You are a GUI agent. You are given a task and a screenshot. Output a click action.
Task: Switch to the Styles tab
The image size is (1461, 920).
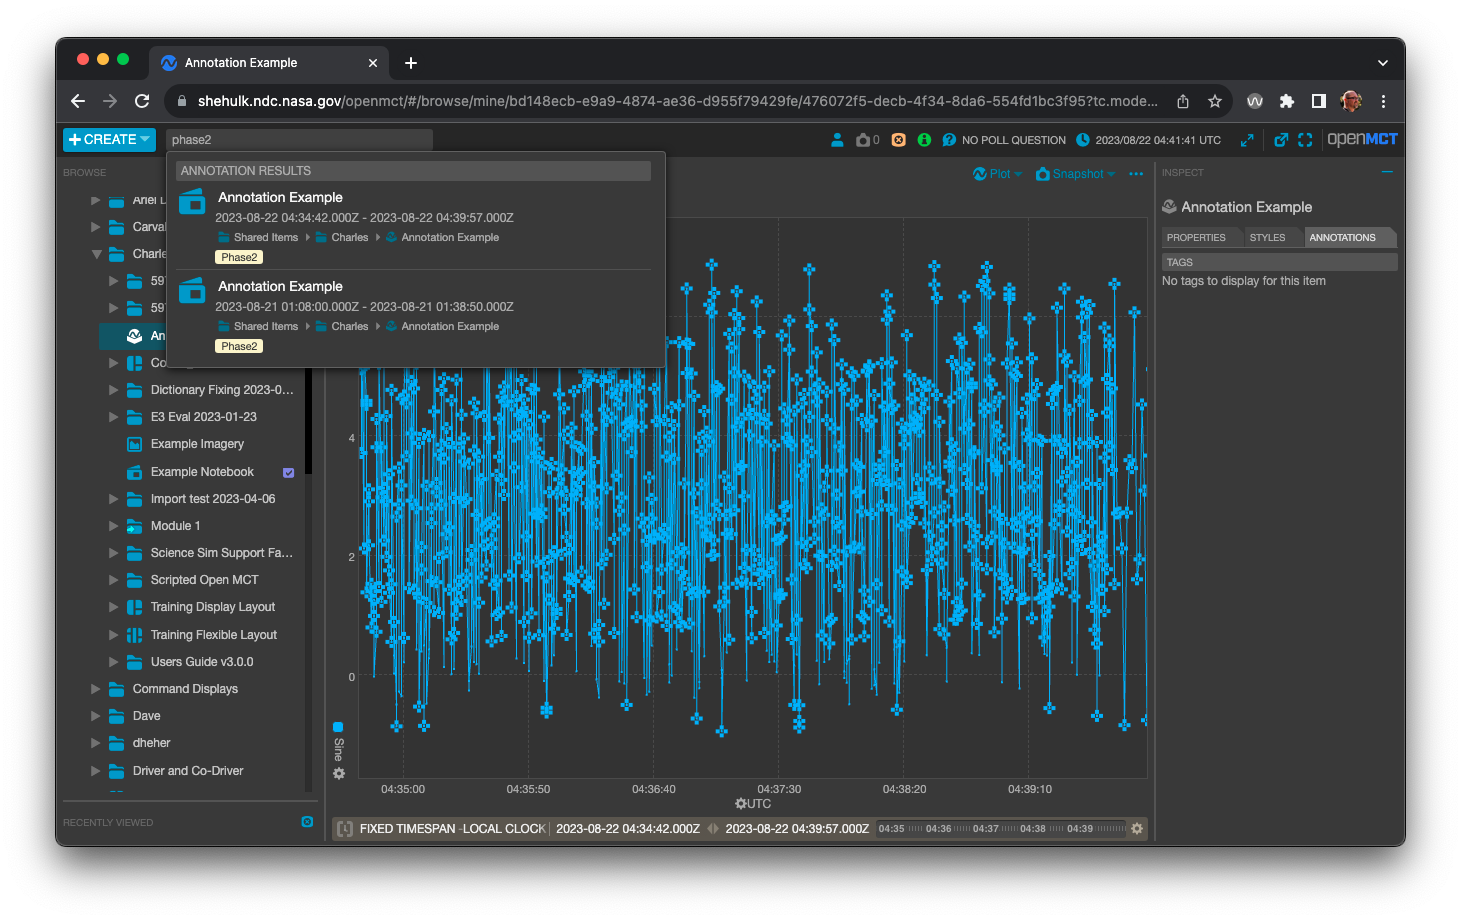coord(1269,237)
